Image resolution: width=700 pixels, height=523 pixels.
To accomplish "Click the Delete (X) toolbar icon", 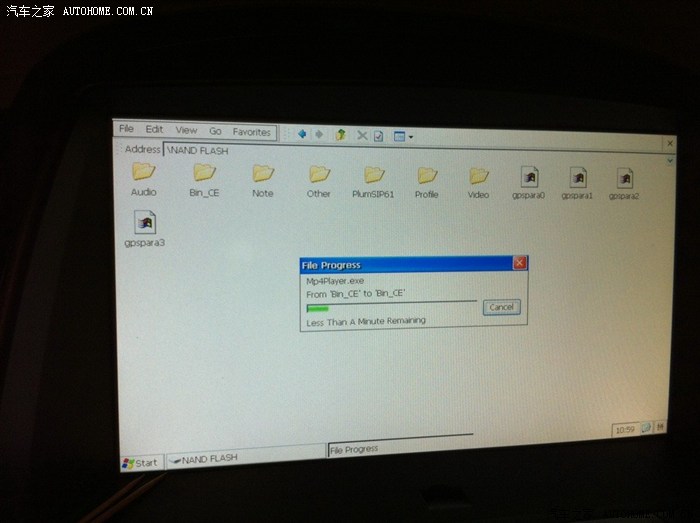I will (x=363, y=135).
